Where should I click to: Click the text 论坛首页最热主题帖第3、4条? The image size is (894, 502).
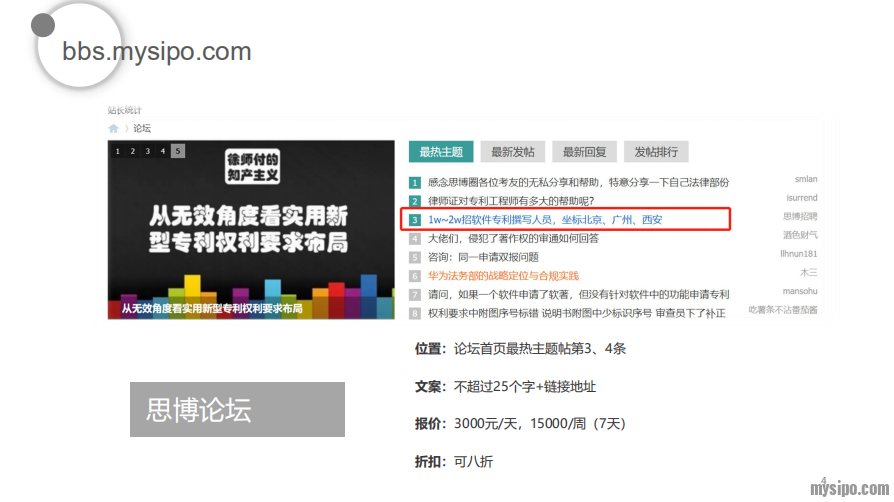pyautogui.click(x=540, y=349)
